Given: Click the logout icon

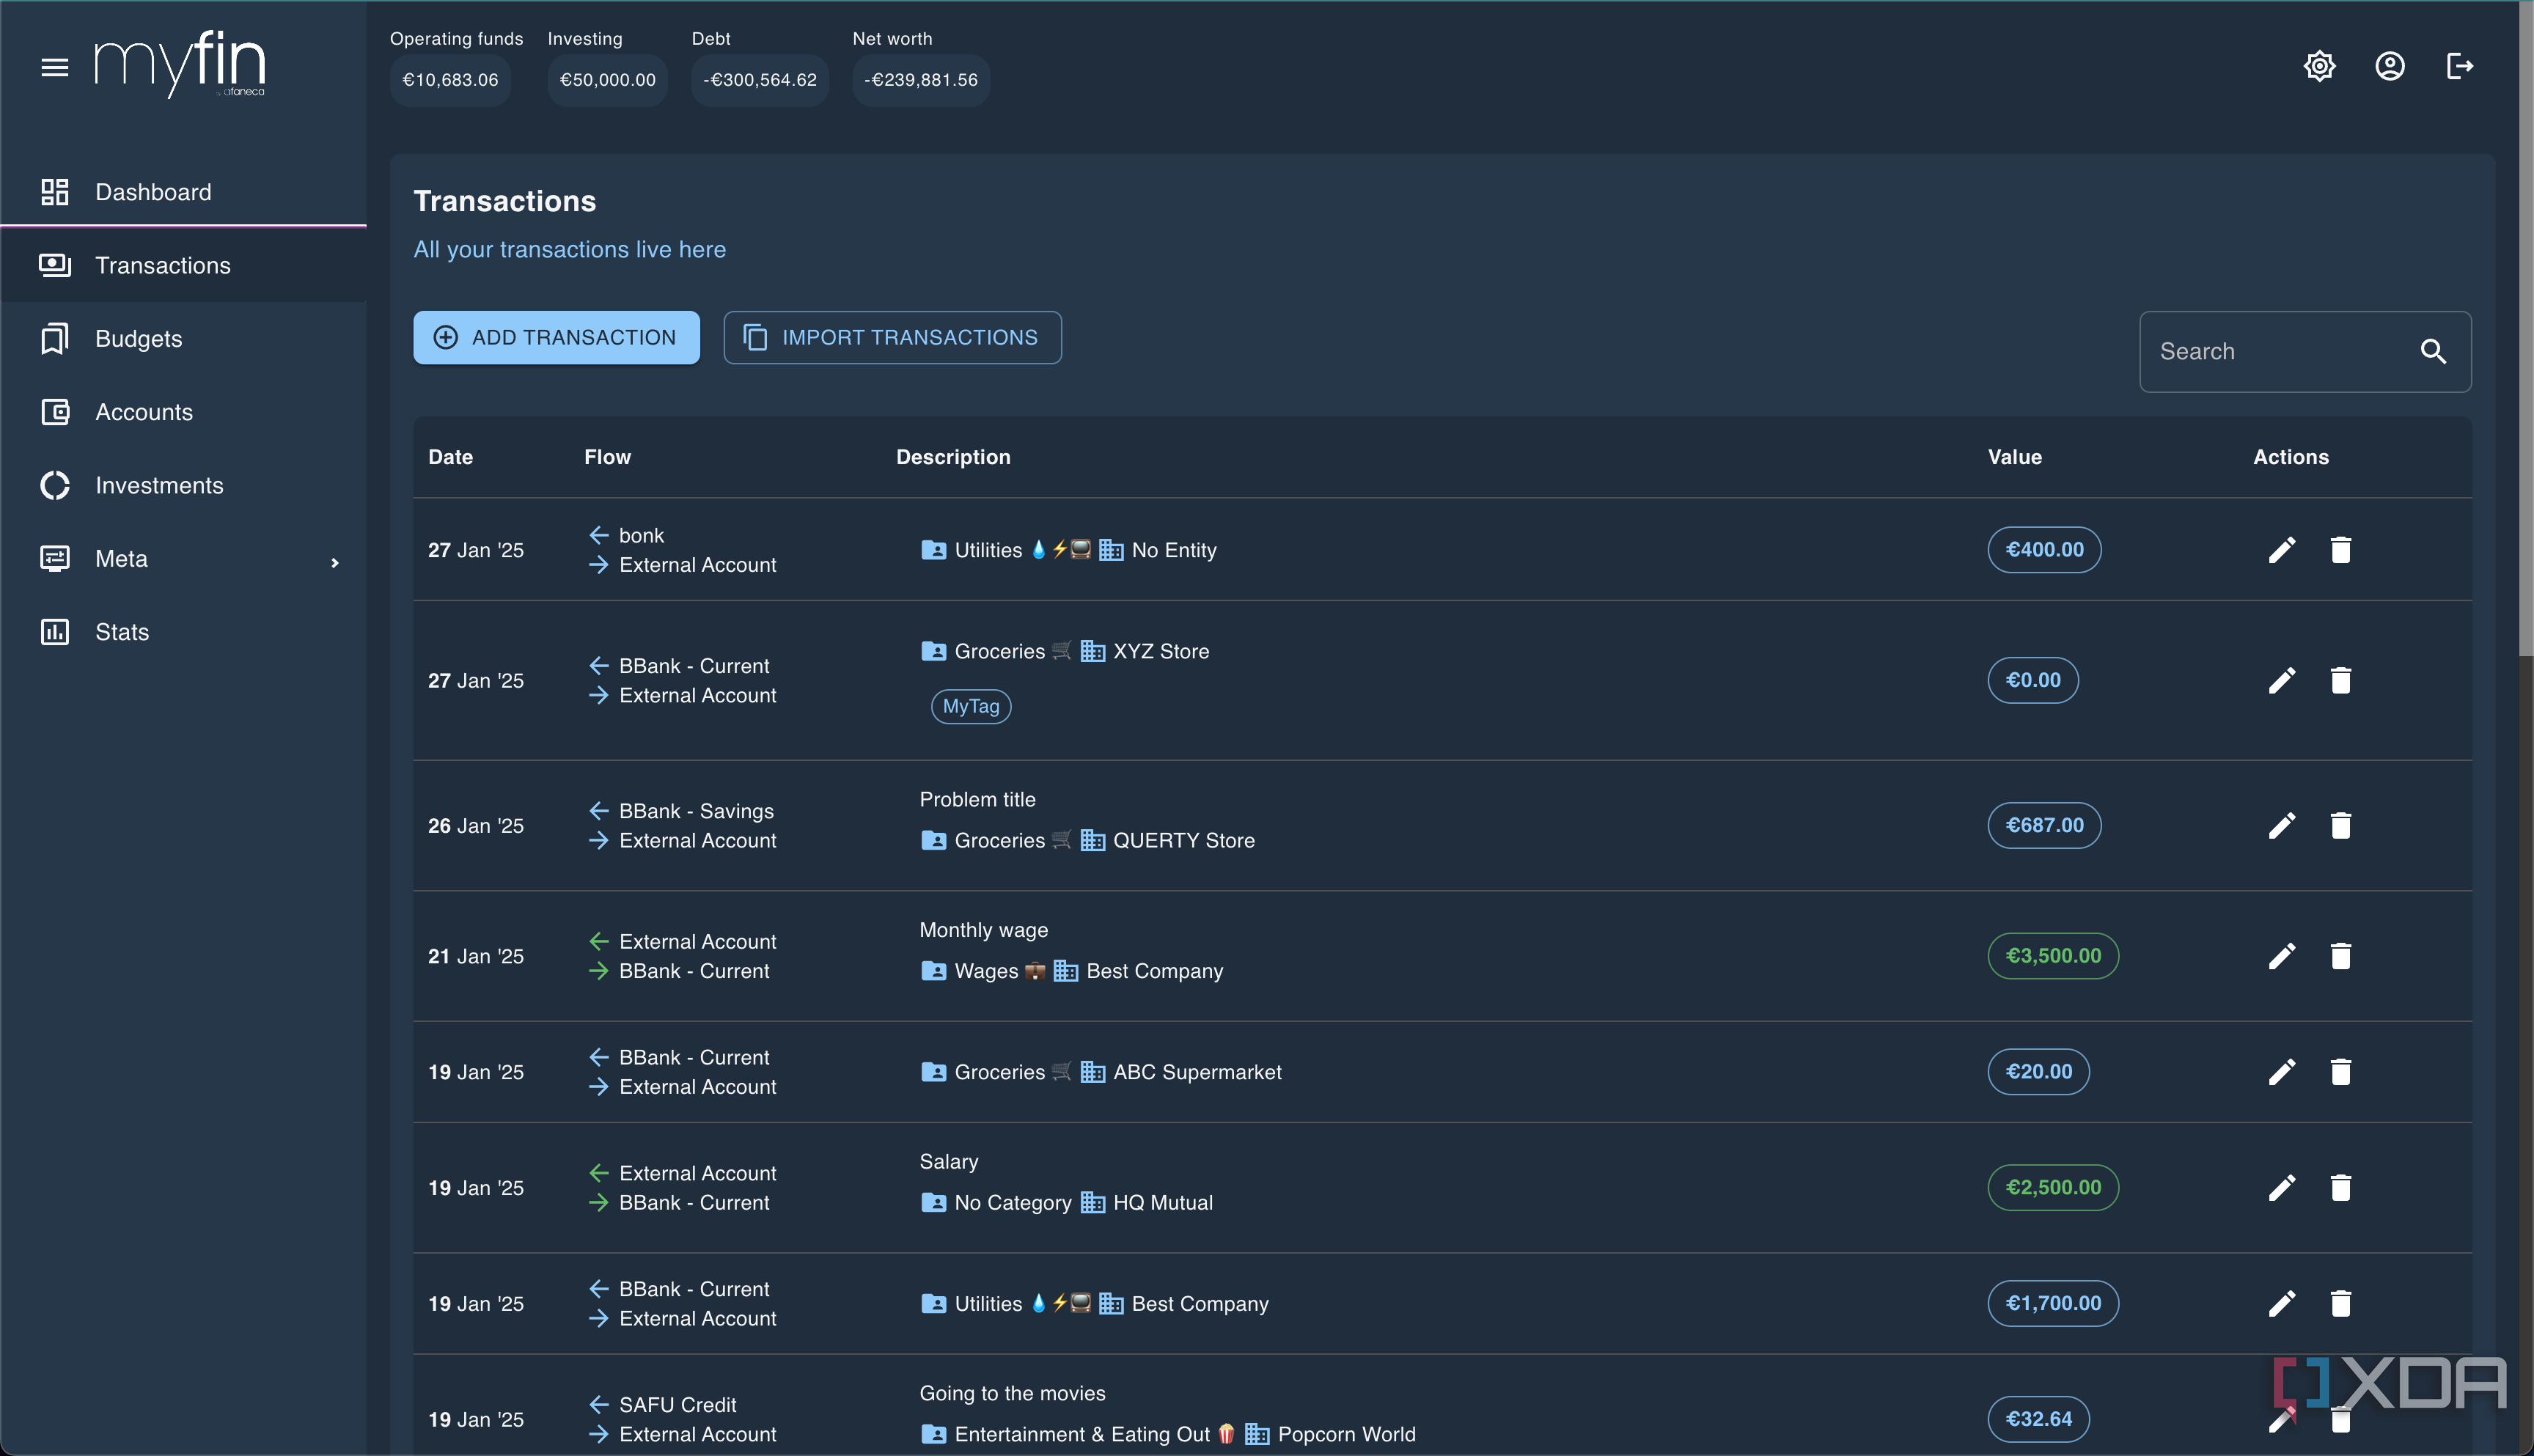Looking at the screenshot, I should pyautogui.click(x=2460, y=66).
